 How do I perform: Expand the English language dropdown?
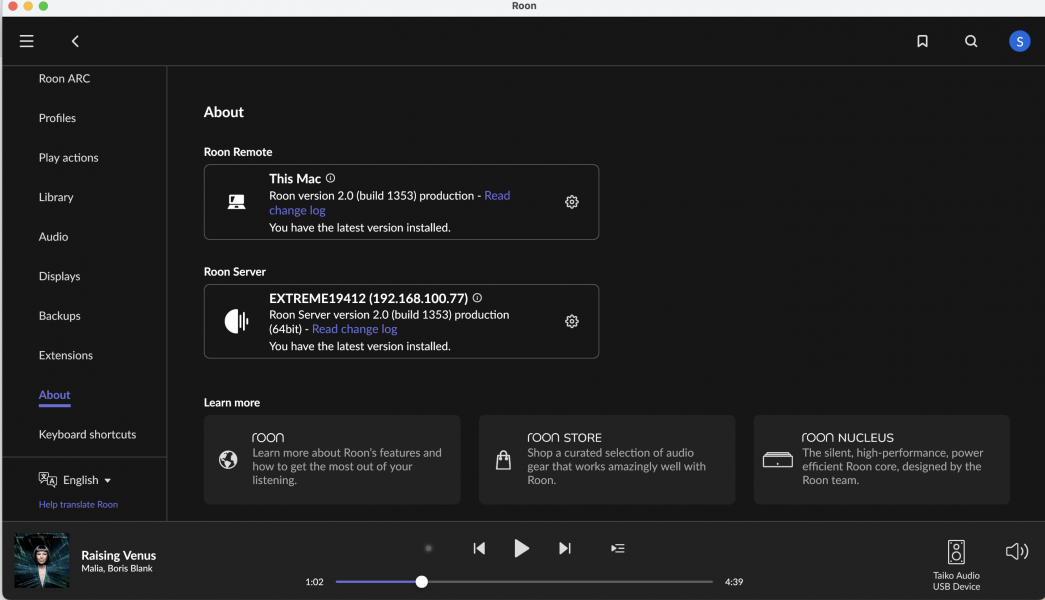87,480
